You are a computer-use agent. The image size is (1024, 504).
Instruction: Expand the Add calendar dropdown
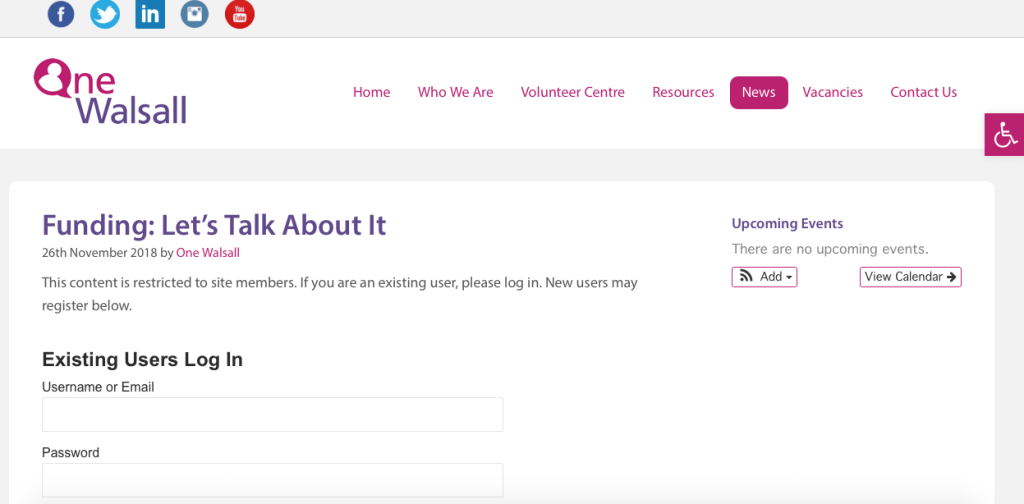[776, 277]
